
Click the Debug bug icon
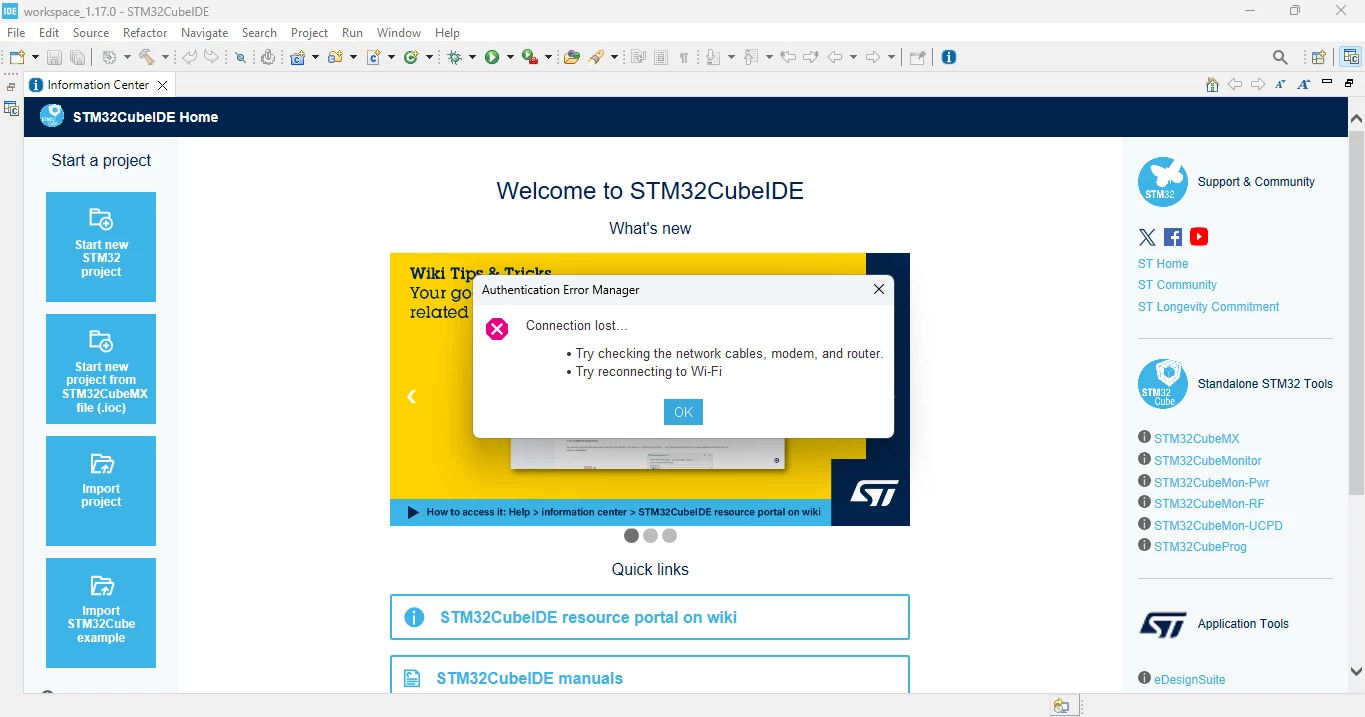pyautogui.click(x=455, y=57)
